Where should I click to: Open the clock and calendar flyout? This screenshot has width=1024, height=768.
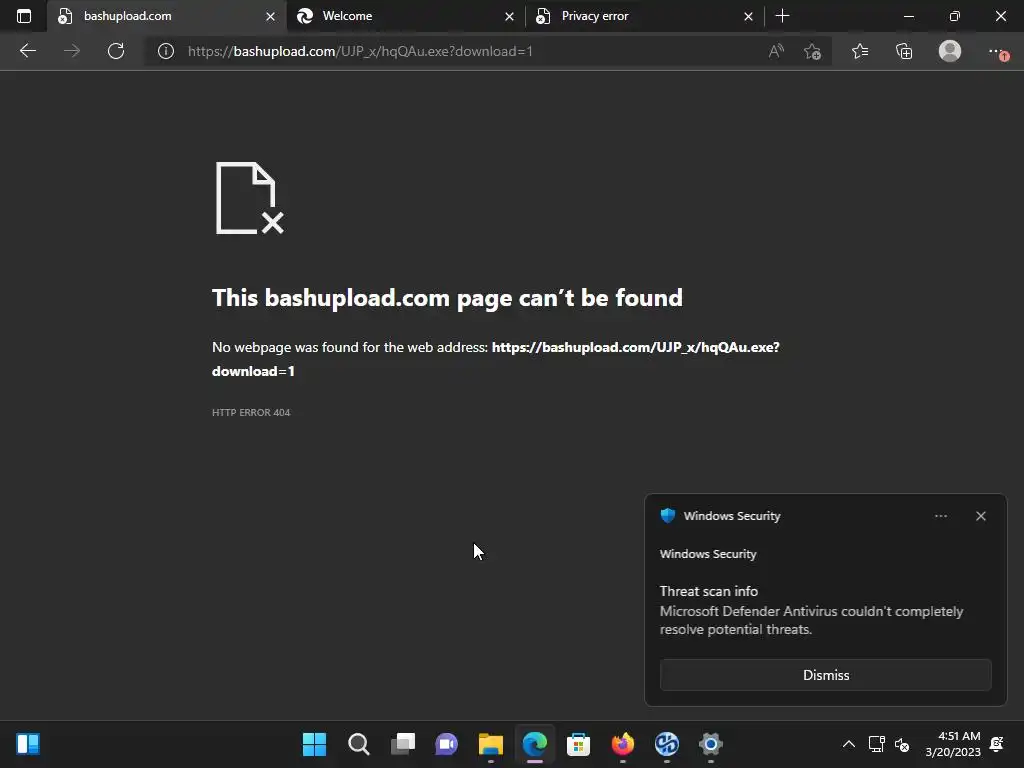953,744
